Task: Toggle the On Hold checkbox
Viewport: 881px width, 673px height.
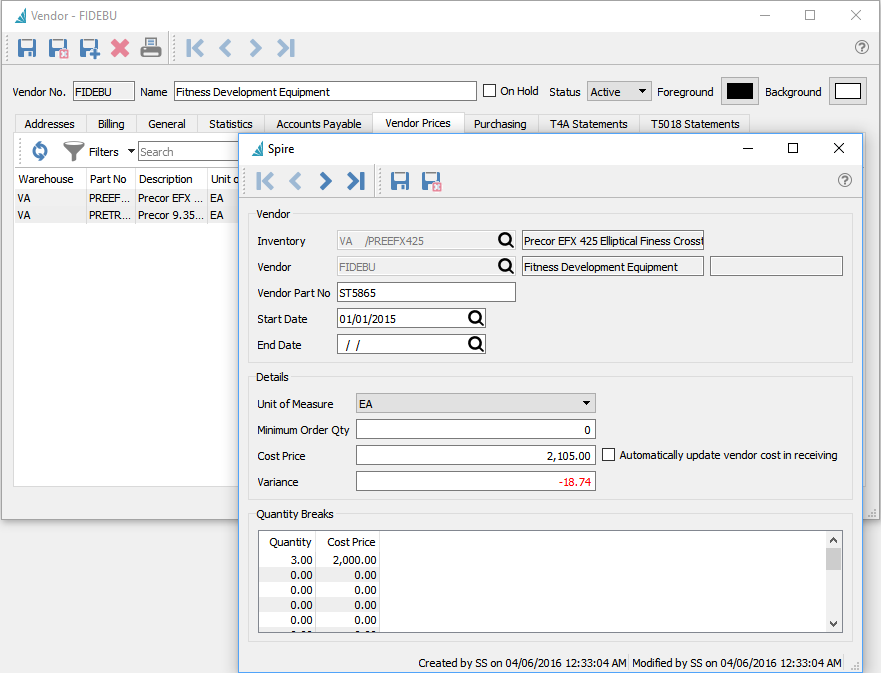Action: pyautogui.click(x=490, y=91)
